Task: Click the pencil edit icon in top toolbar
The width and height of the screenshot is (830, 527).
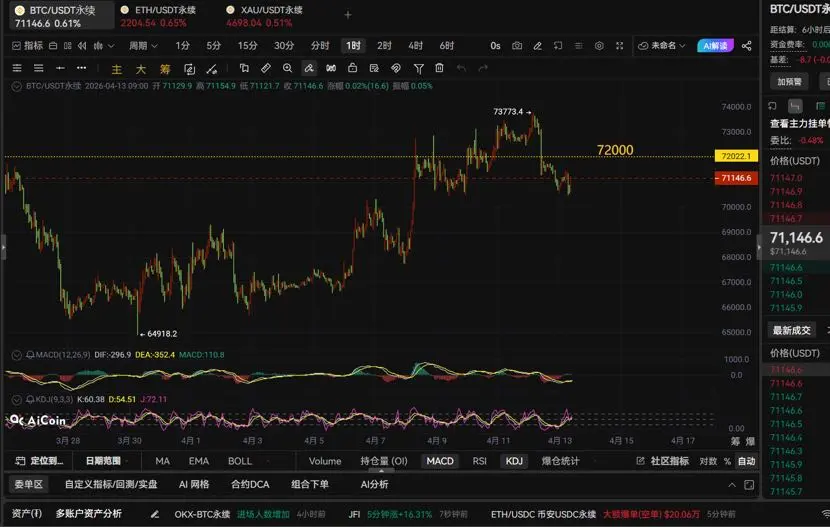Action: 537,46
